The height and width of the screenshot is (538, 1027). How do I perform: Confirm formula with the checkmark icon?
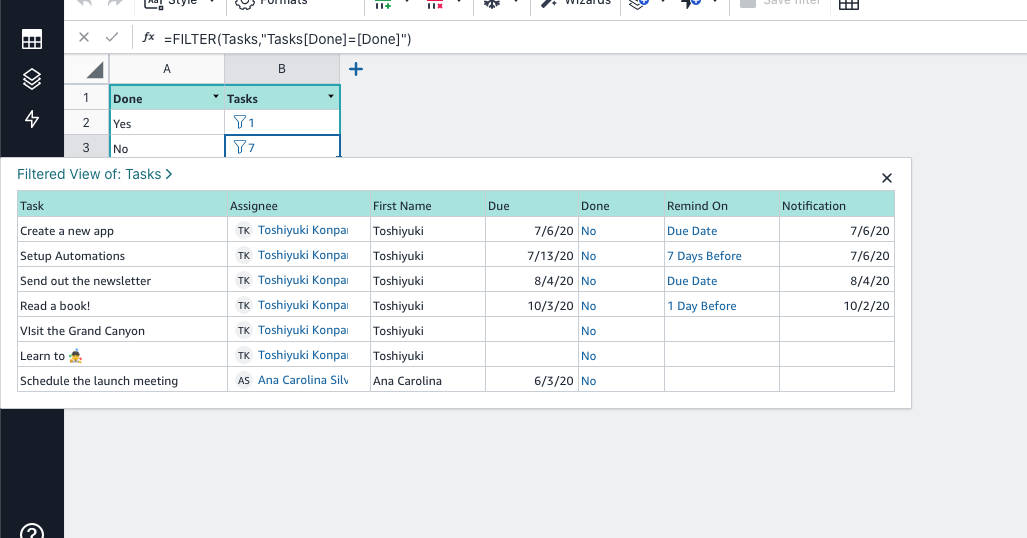[x=112, y=37]
